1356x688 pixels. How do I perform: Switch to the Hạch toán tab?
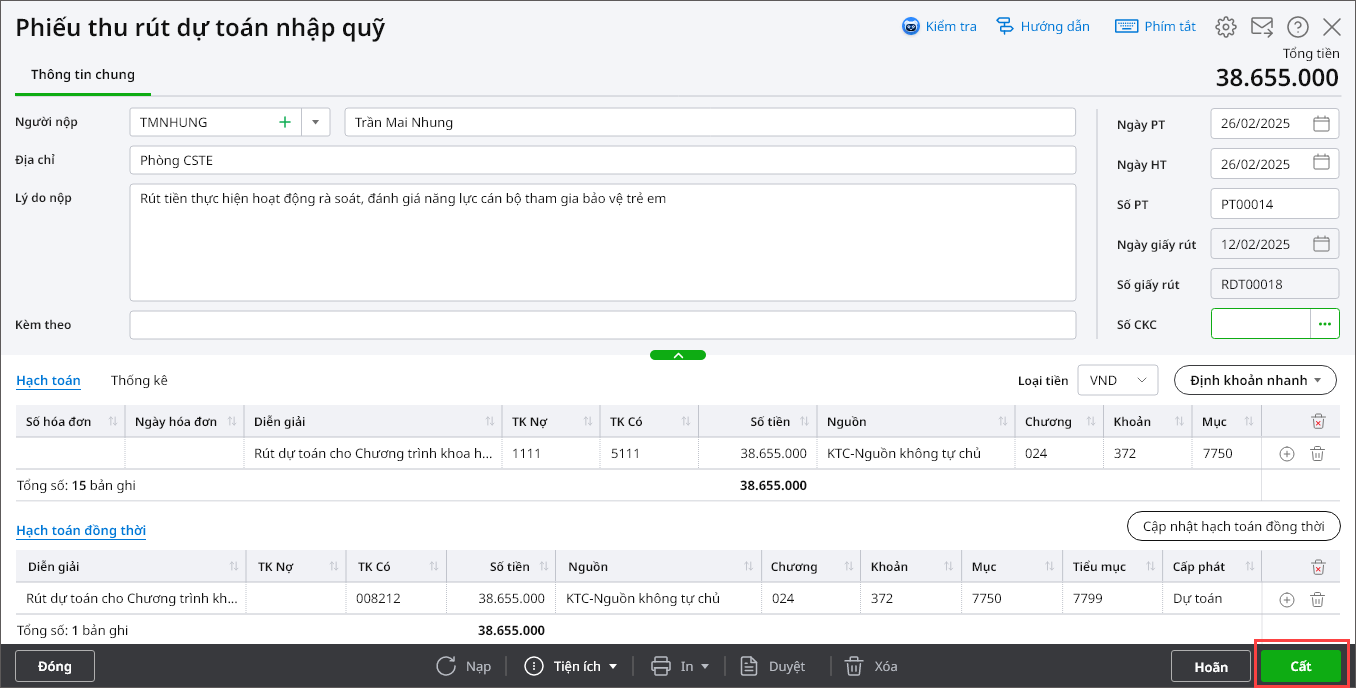point(48,380)
